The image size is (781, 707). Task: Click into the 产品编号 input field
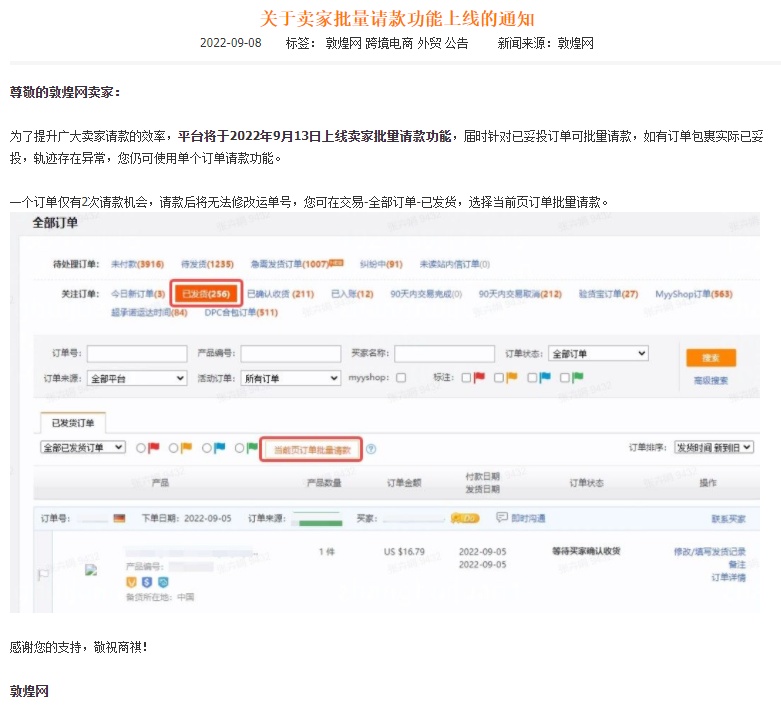tap(291, 354)
